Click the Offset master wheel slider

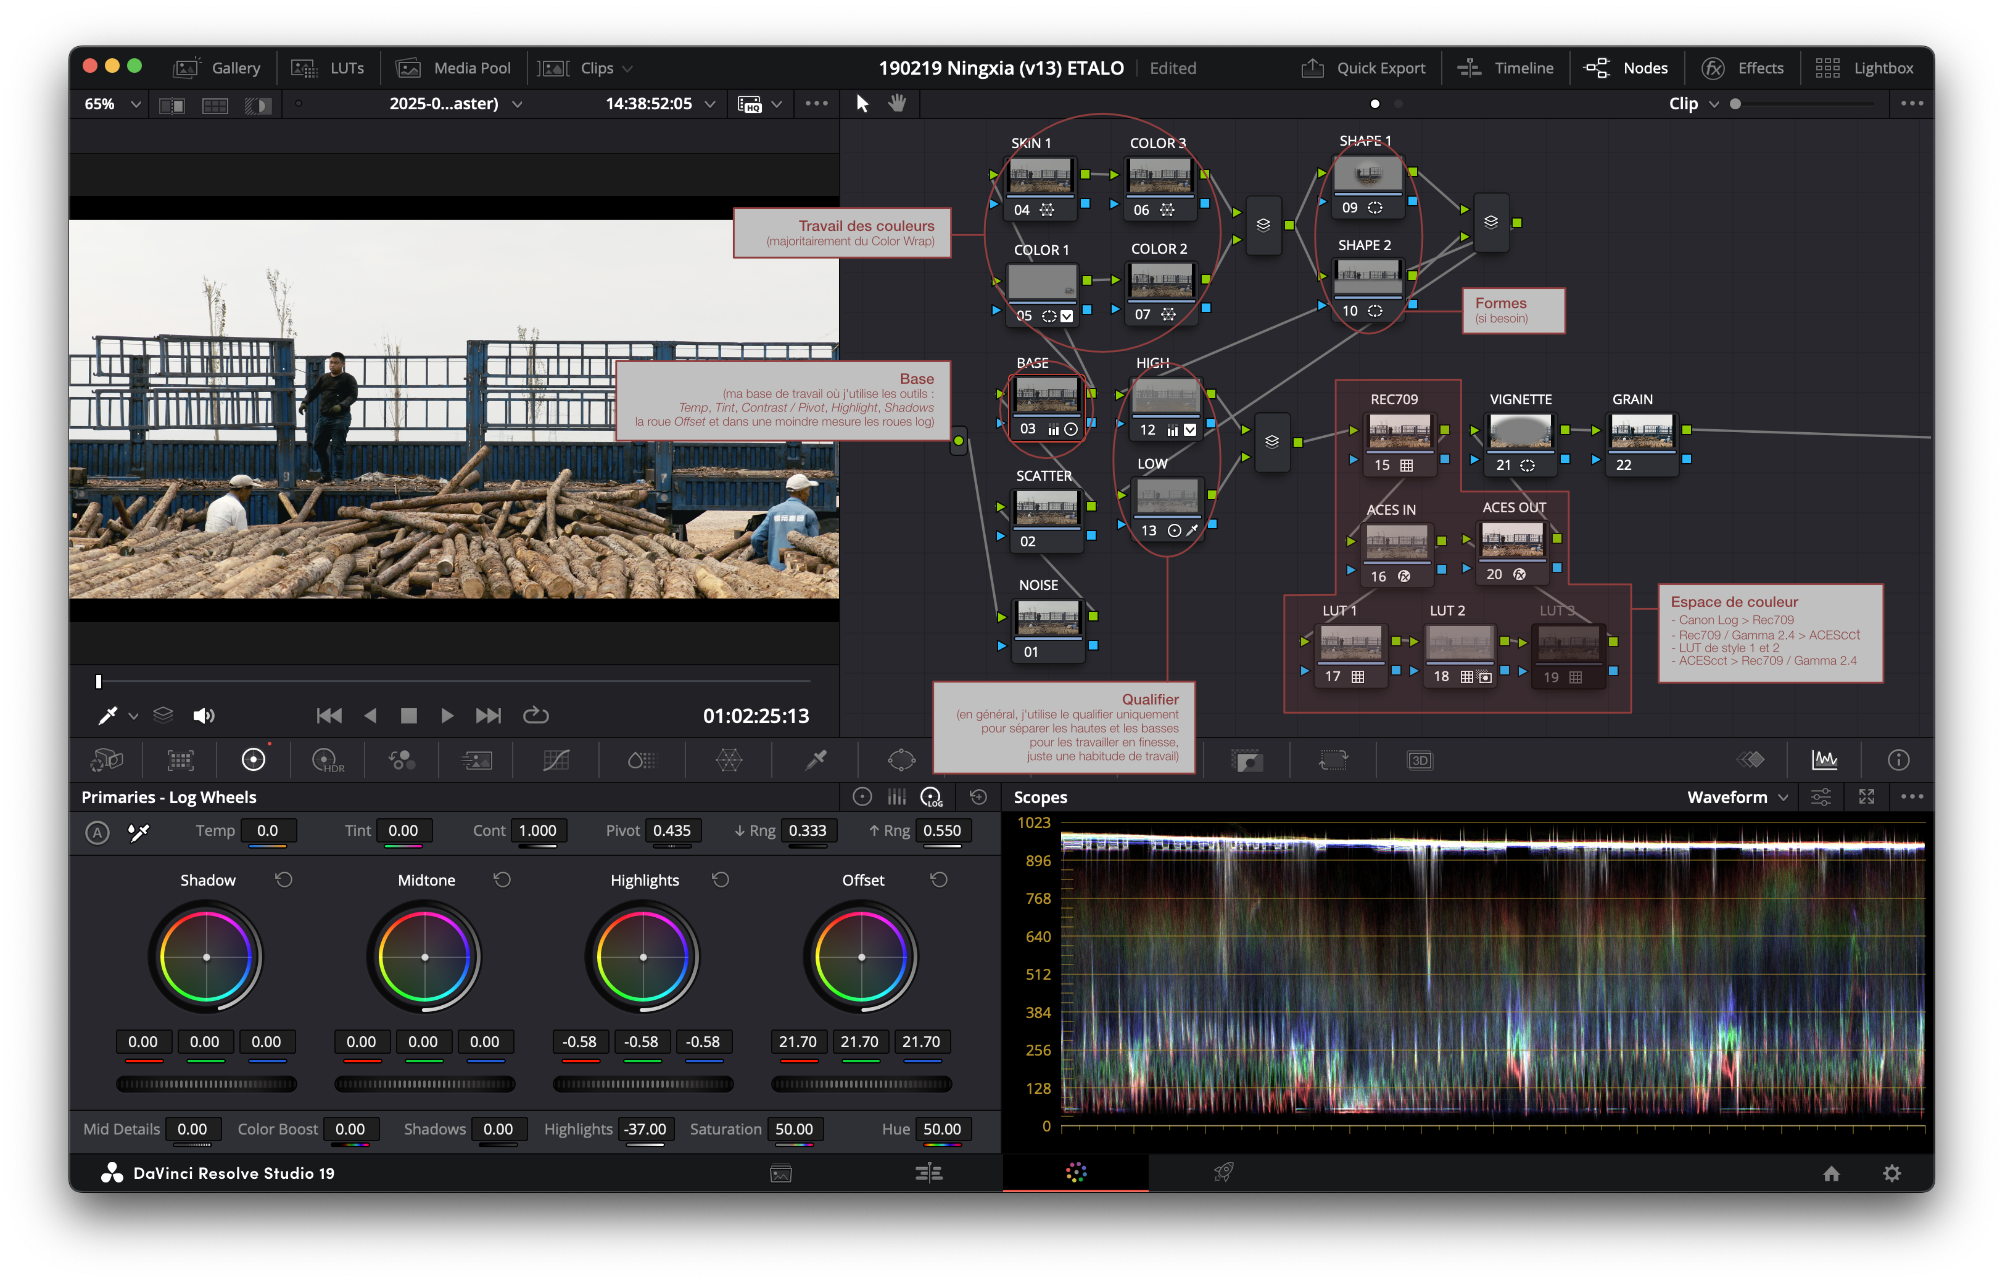(x=861, y=1084)
